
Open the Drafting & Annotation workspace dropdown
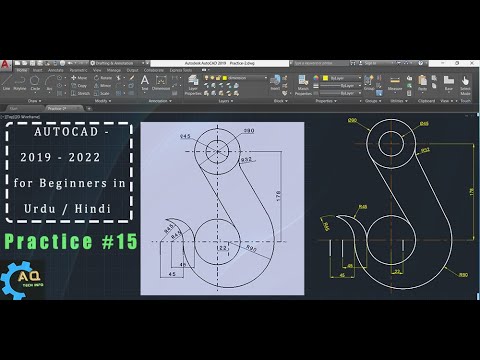[119, 63]
